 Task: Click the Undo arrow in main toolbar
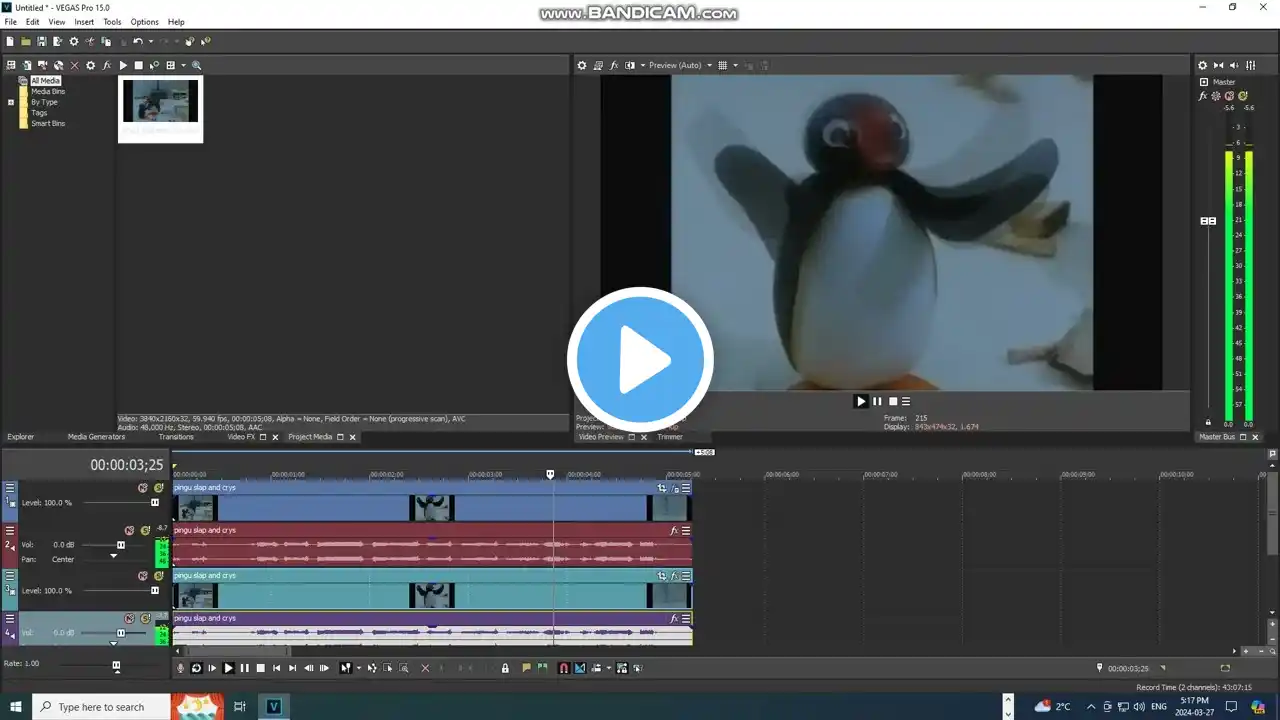(138, 41)
